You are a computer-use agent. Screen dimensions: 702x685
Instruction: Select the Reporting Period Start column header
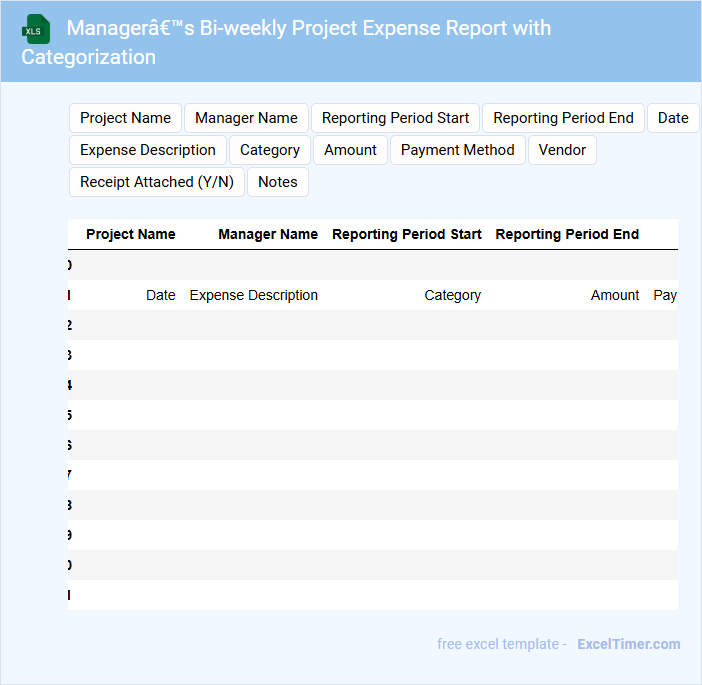click(407, 234)
